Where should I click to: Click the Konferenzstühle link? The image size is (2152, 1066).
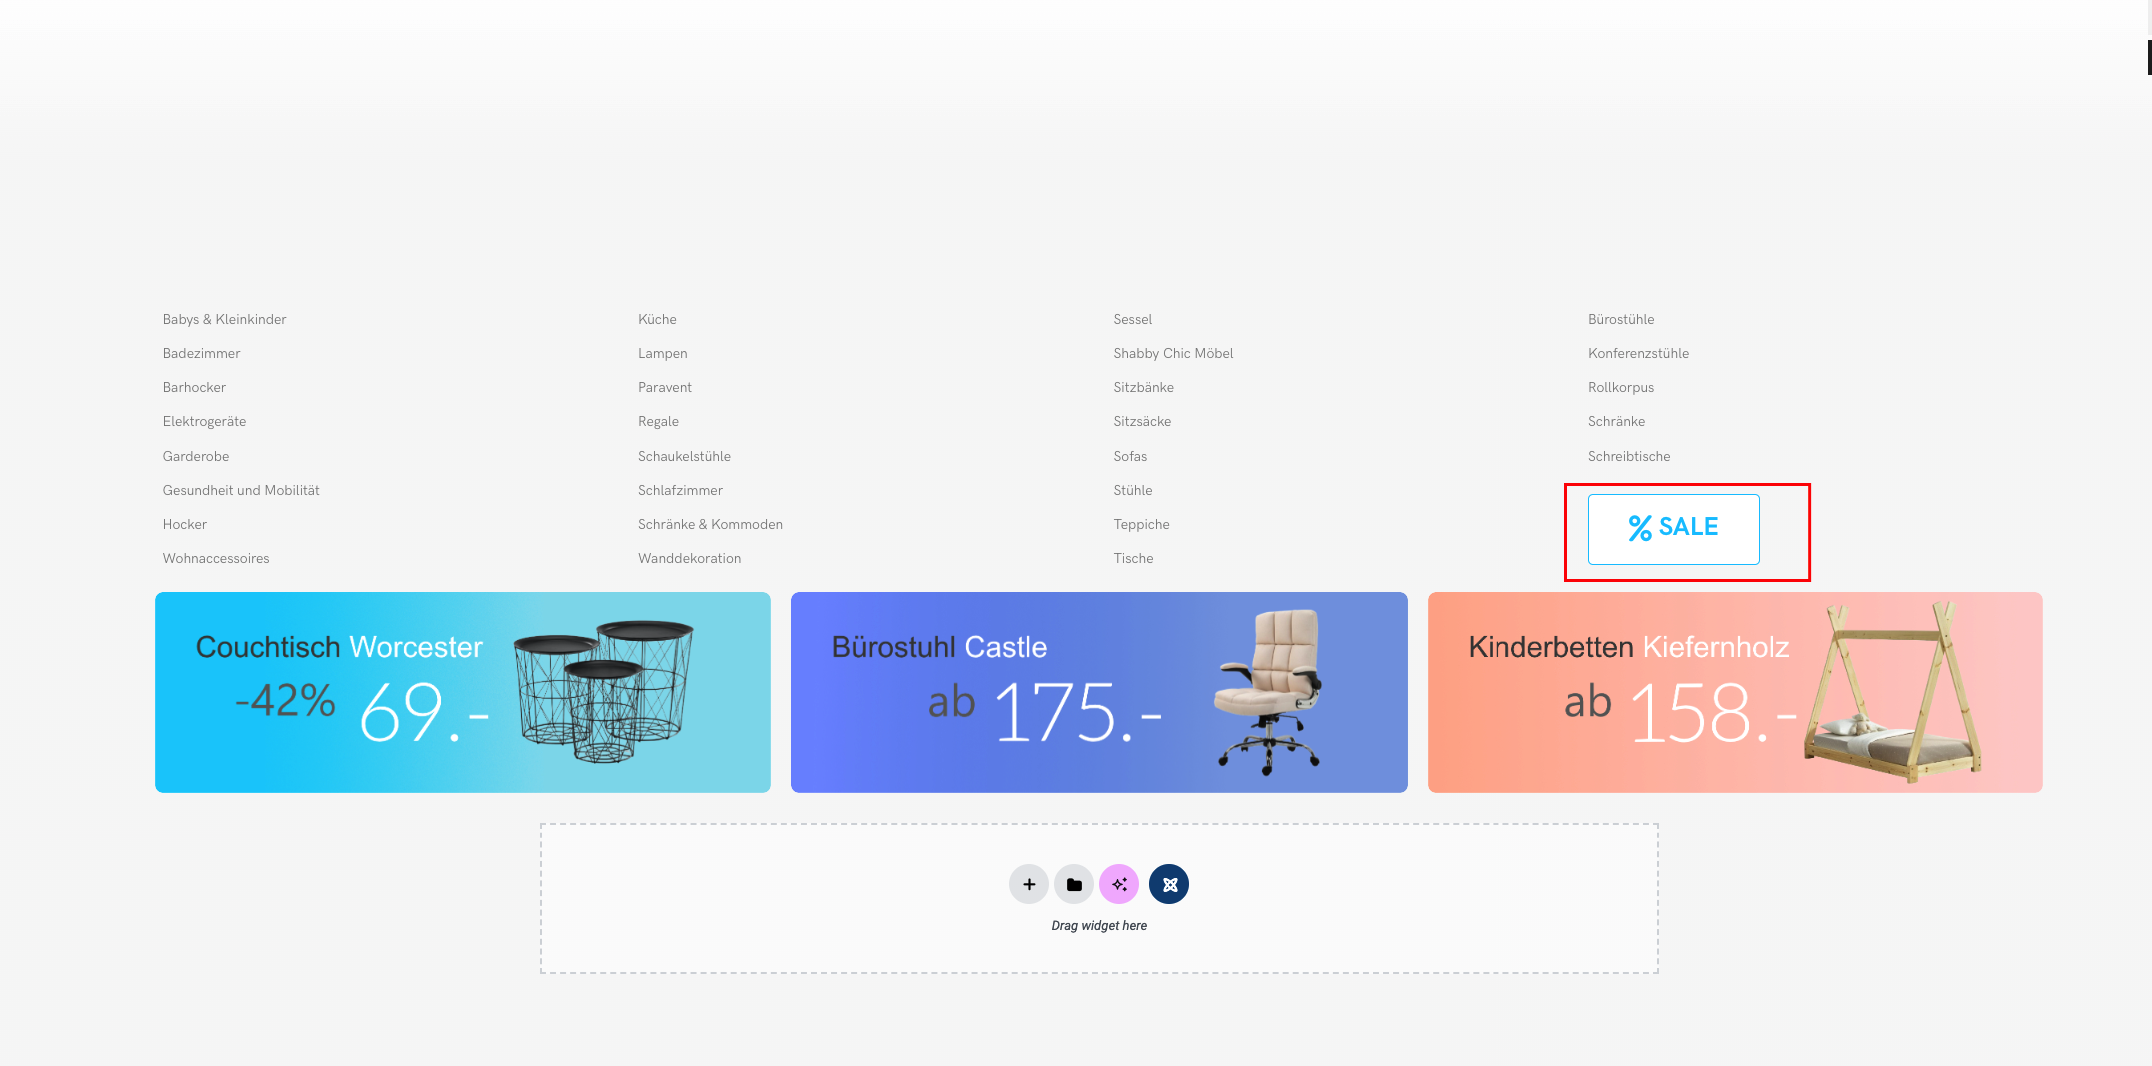[x=1638, y=353]
